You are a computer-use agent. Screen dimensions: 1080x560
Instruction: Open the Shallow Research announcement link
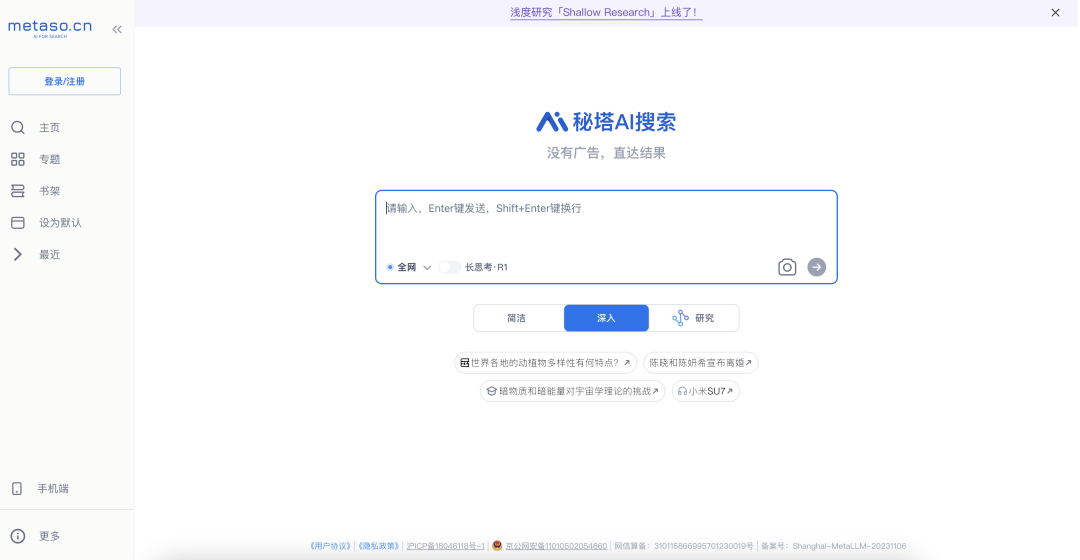click(606, 12)
